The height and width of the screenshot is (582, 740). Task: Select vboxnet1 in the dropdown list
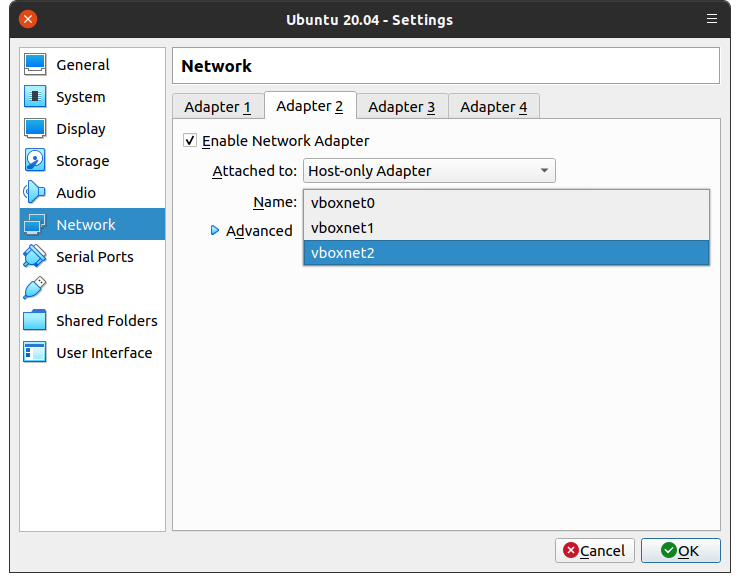click(x=506, y=228)
